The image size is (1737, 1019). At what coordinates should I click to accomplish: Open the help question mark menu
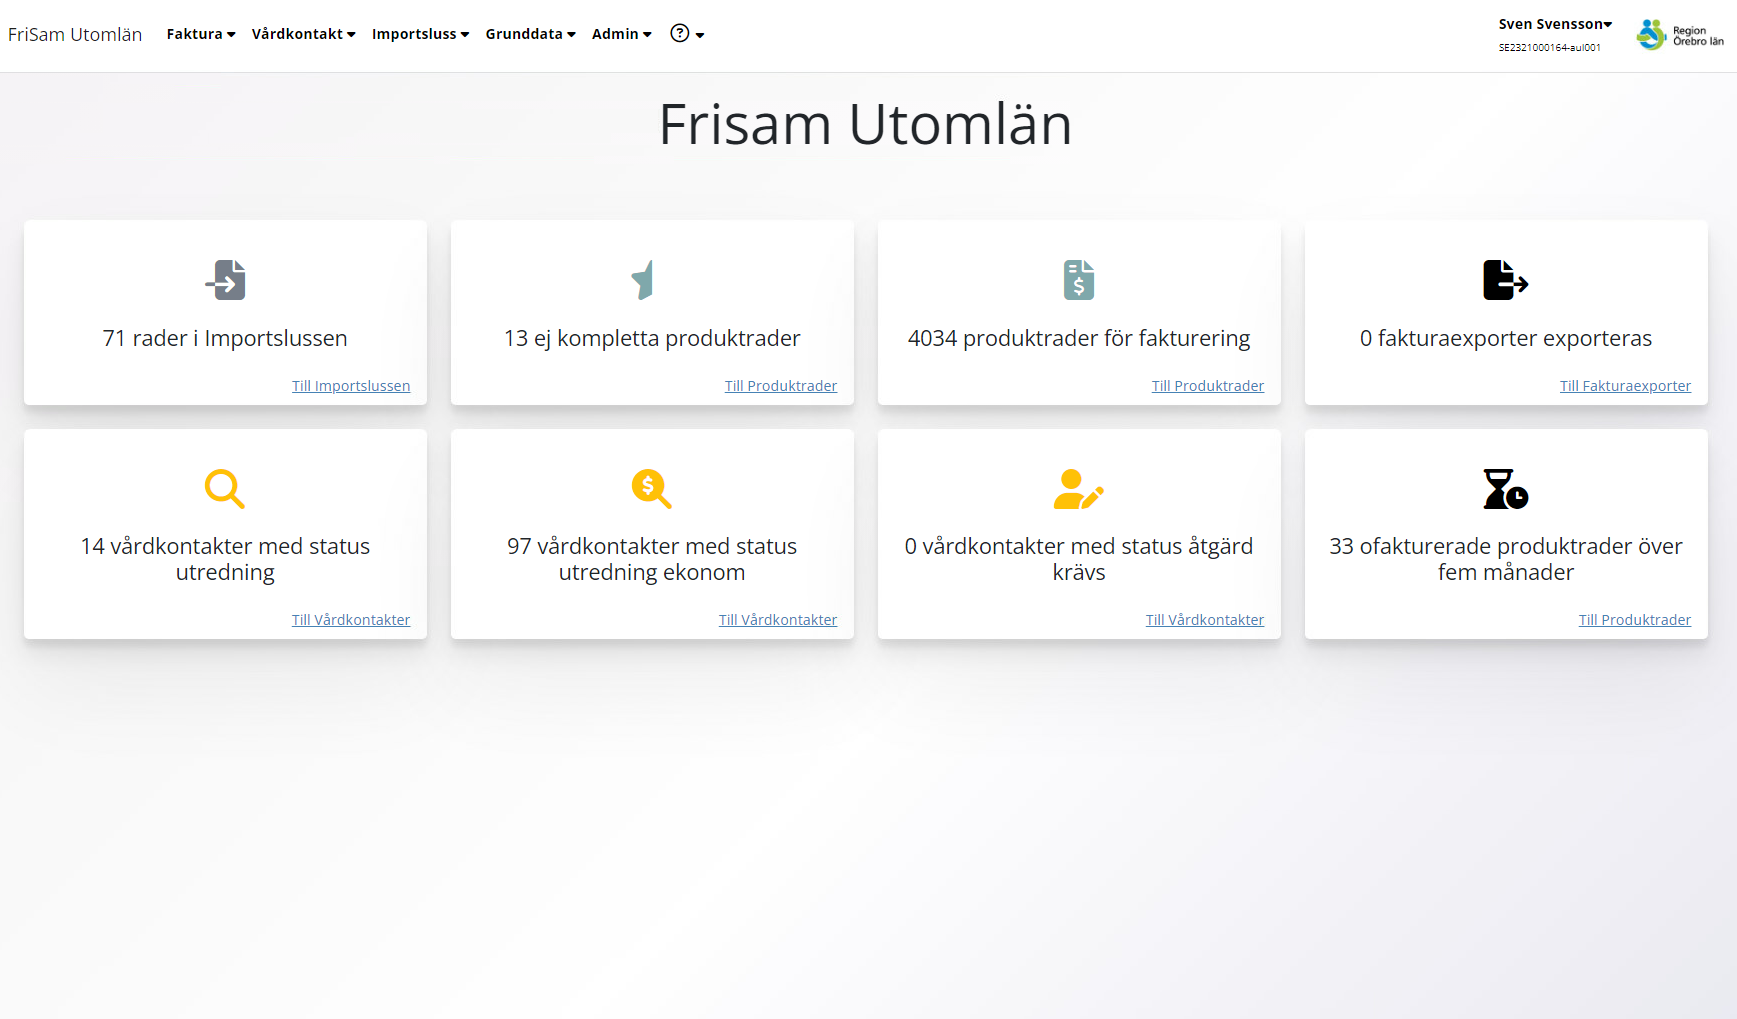tap(686, 34)
